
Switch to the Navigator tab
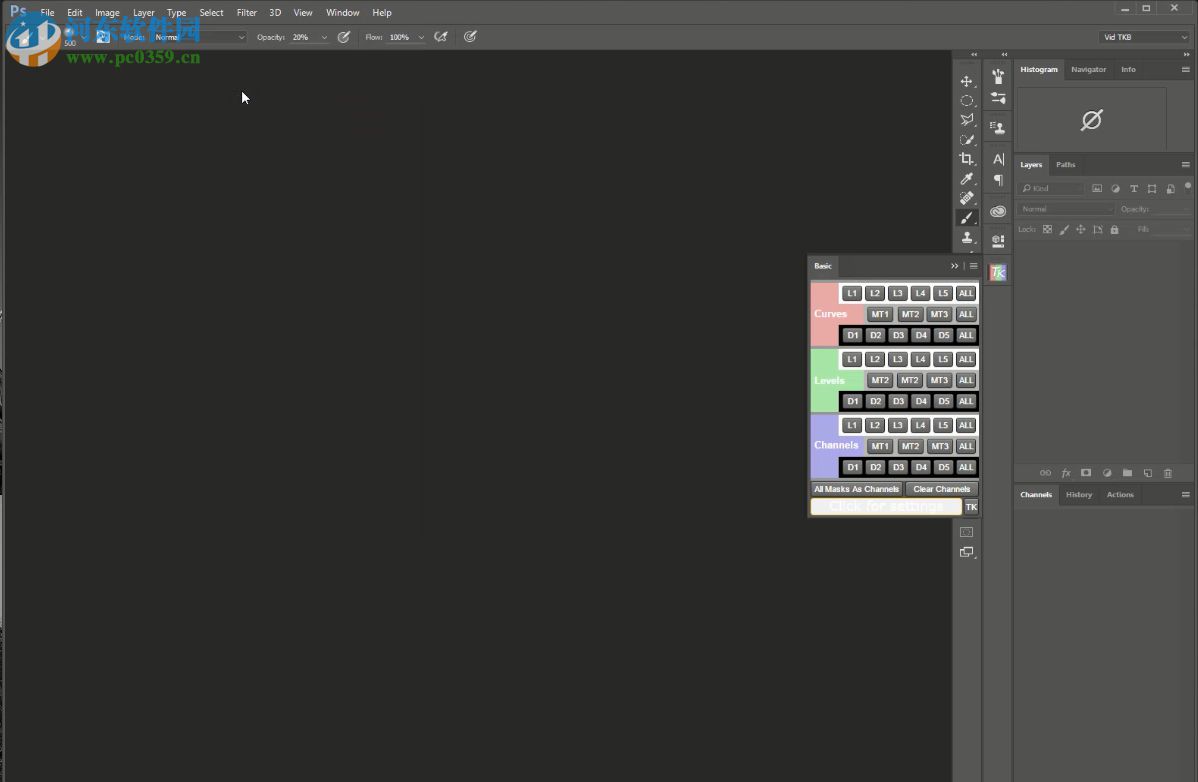tap(1090, 69)
